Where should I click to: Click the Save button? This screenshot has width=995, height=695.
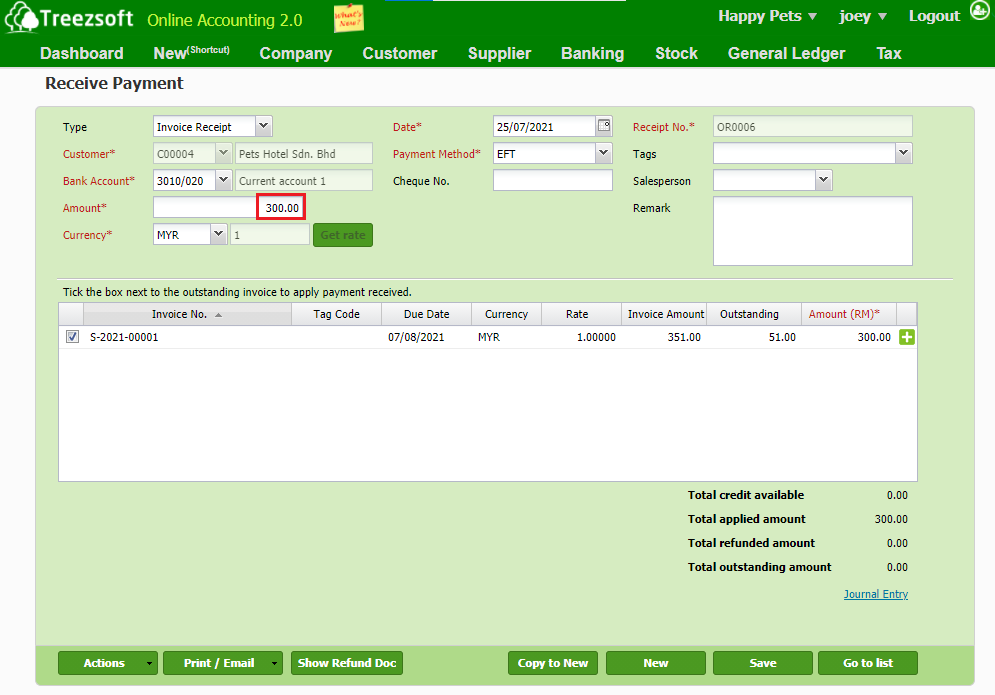[x=762, y=663]
